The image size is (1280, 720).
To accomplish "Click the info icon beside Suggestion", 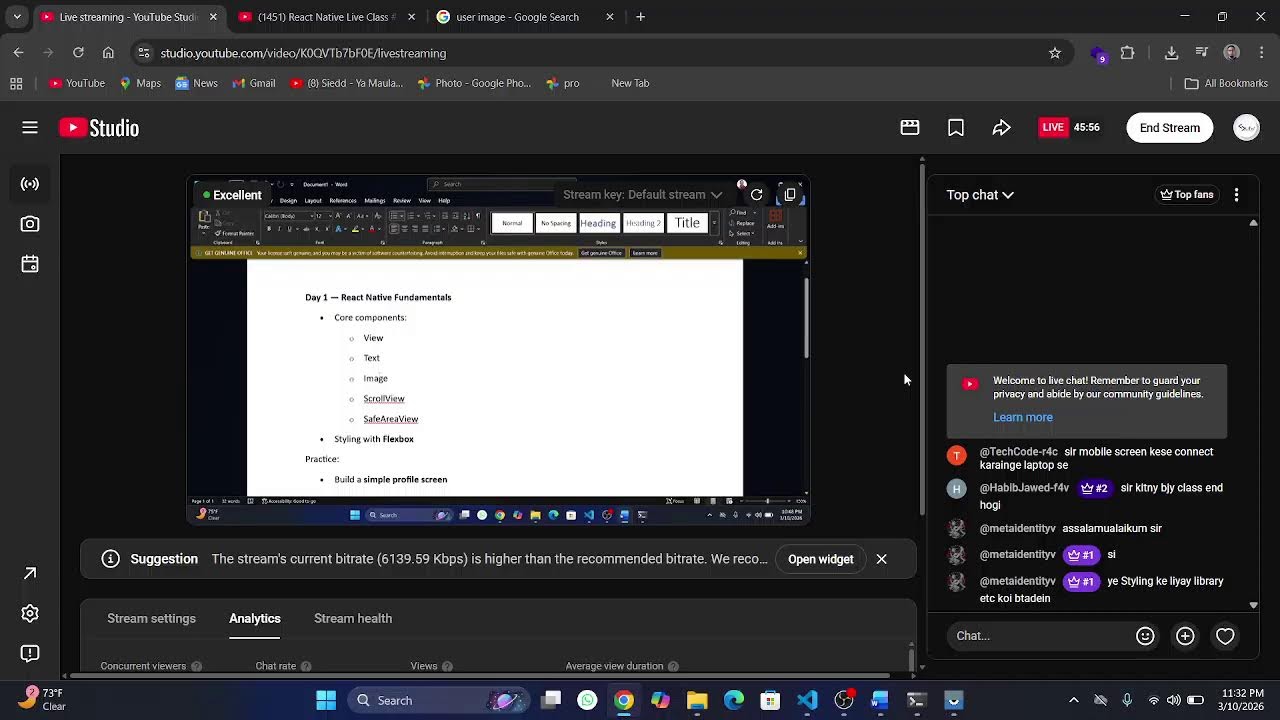I will (111, 559).
